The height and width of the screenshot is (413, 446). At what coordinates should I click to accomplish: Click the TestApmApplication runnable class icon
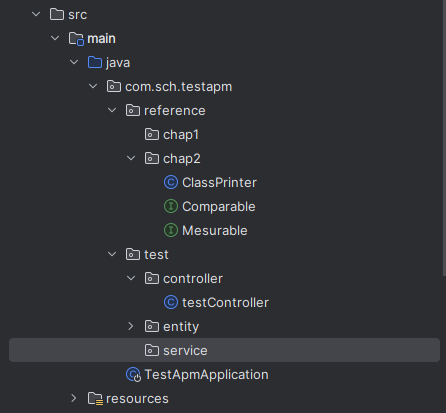click(x=134, y=374)
